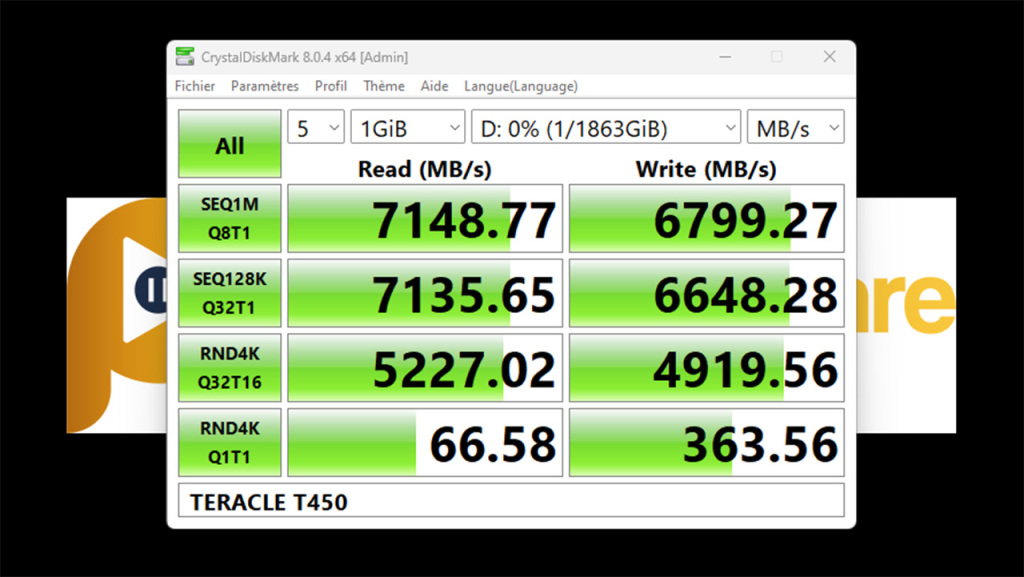Image resolution: width=1024 pixels, height=577 pixels.
Task: Click the SEQ1M read result 7148.77
Action: (425, 219)
